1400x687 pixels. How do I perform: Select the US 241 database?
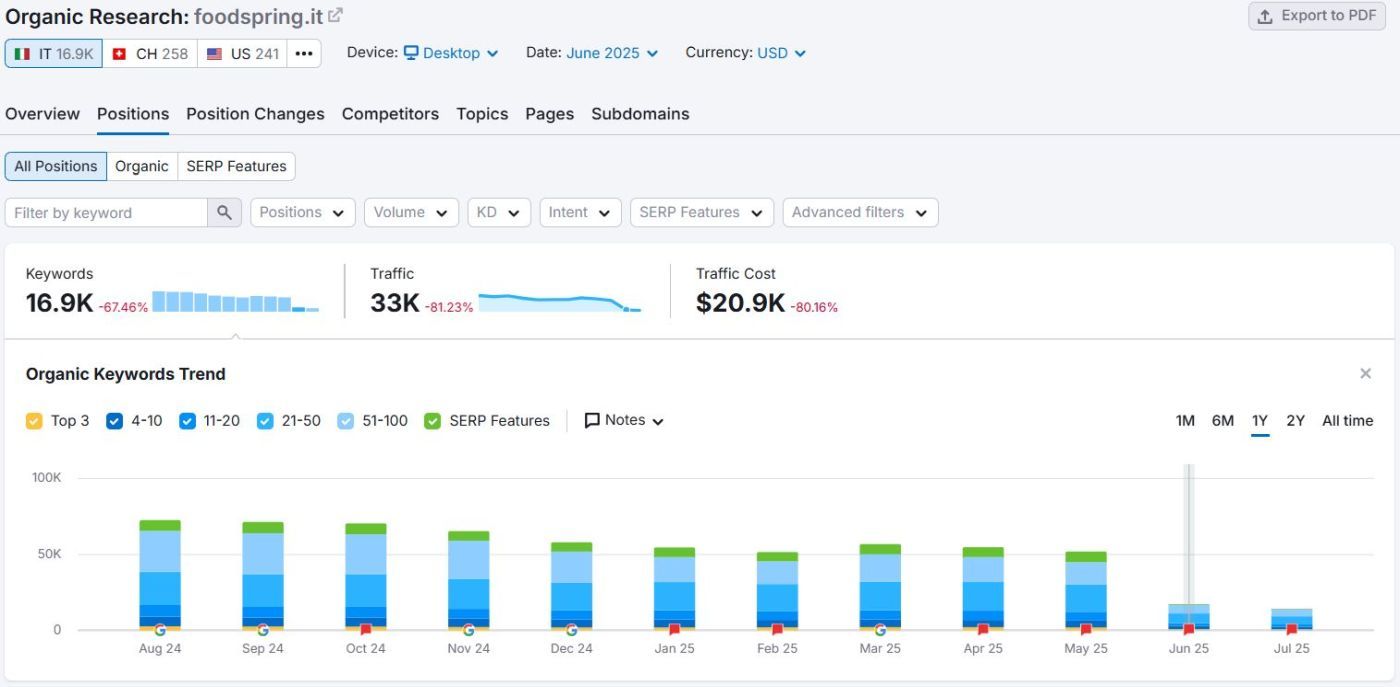[243, 54]
